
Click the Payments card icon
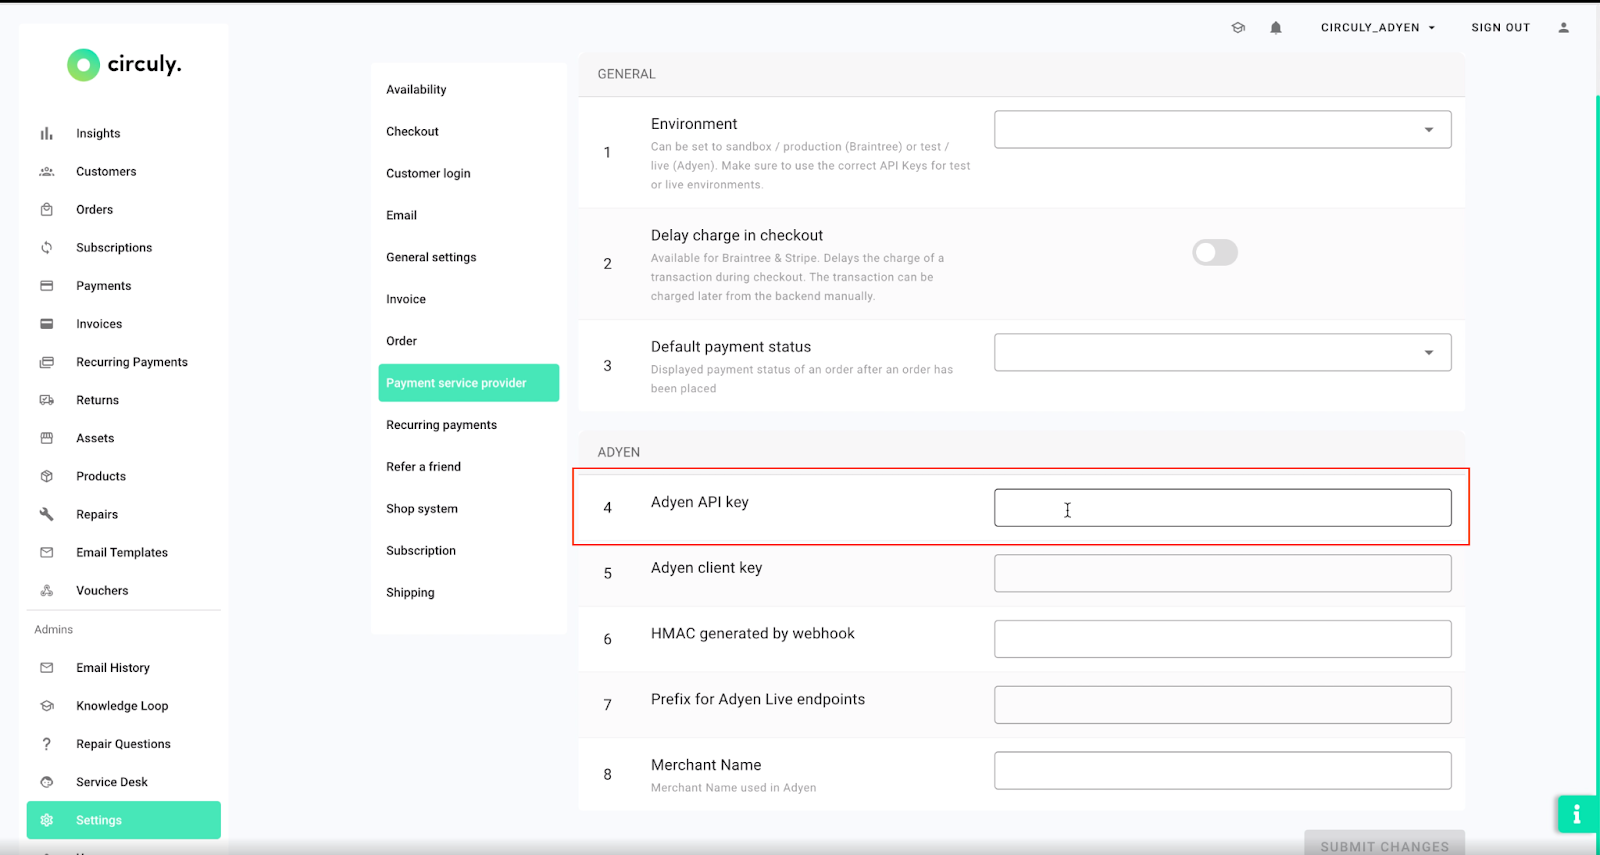(x=46, y=285)
